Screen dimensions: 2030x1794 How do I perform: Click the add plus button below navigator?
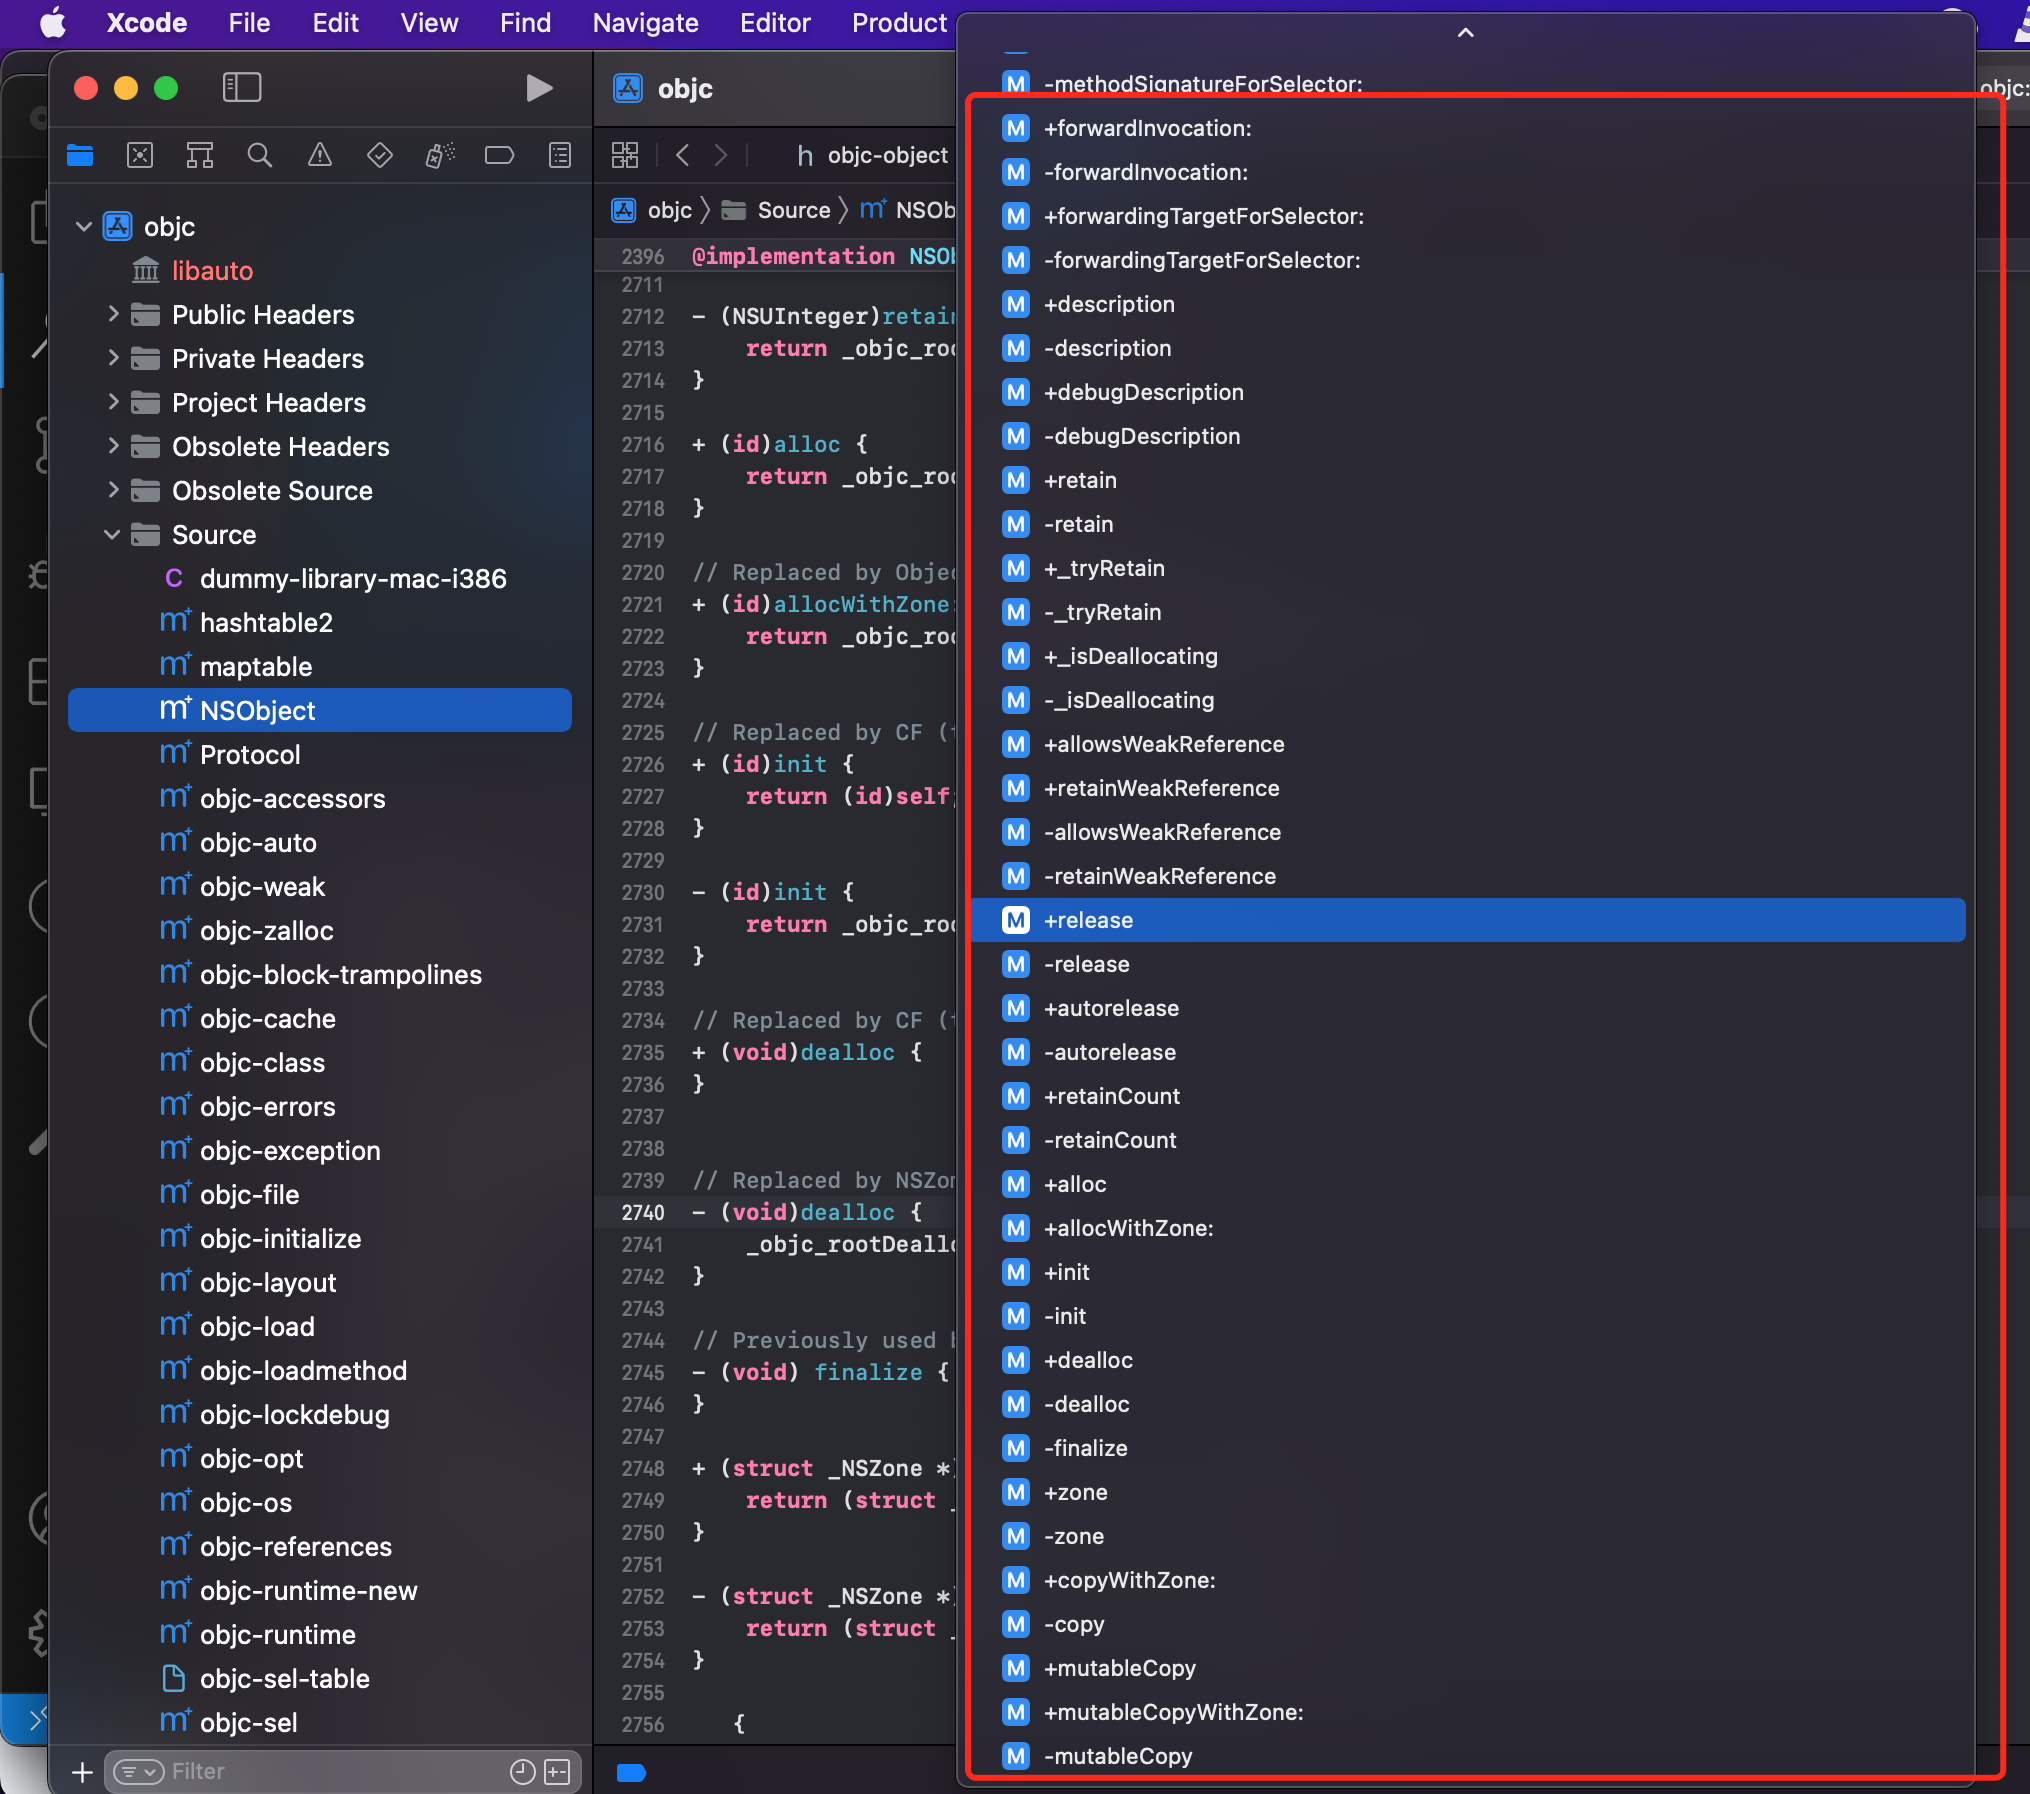83,1772
